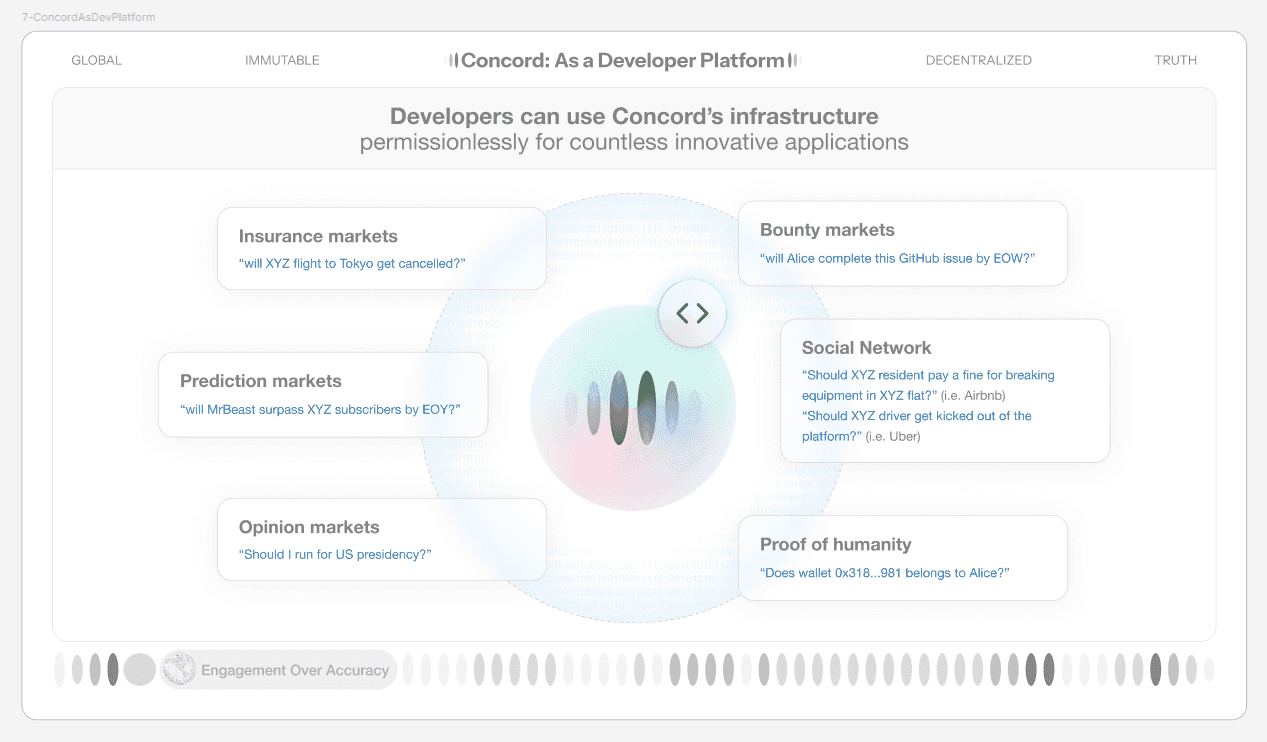Viewport: 1267px width, 742px height.
Task: Open the Opinion markets card
Action: pos(382,540)
